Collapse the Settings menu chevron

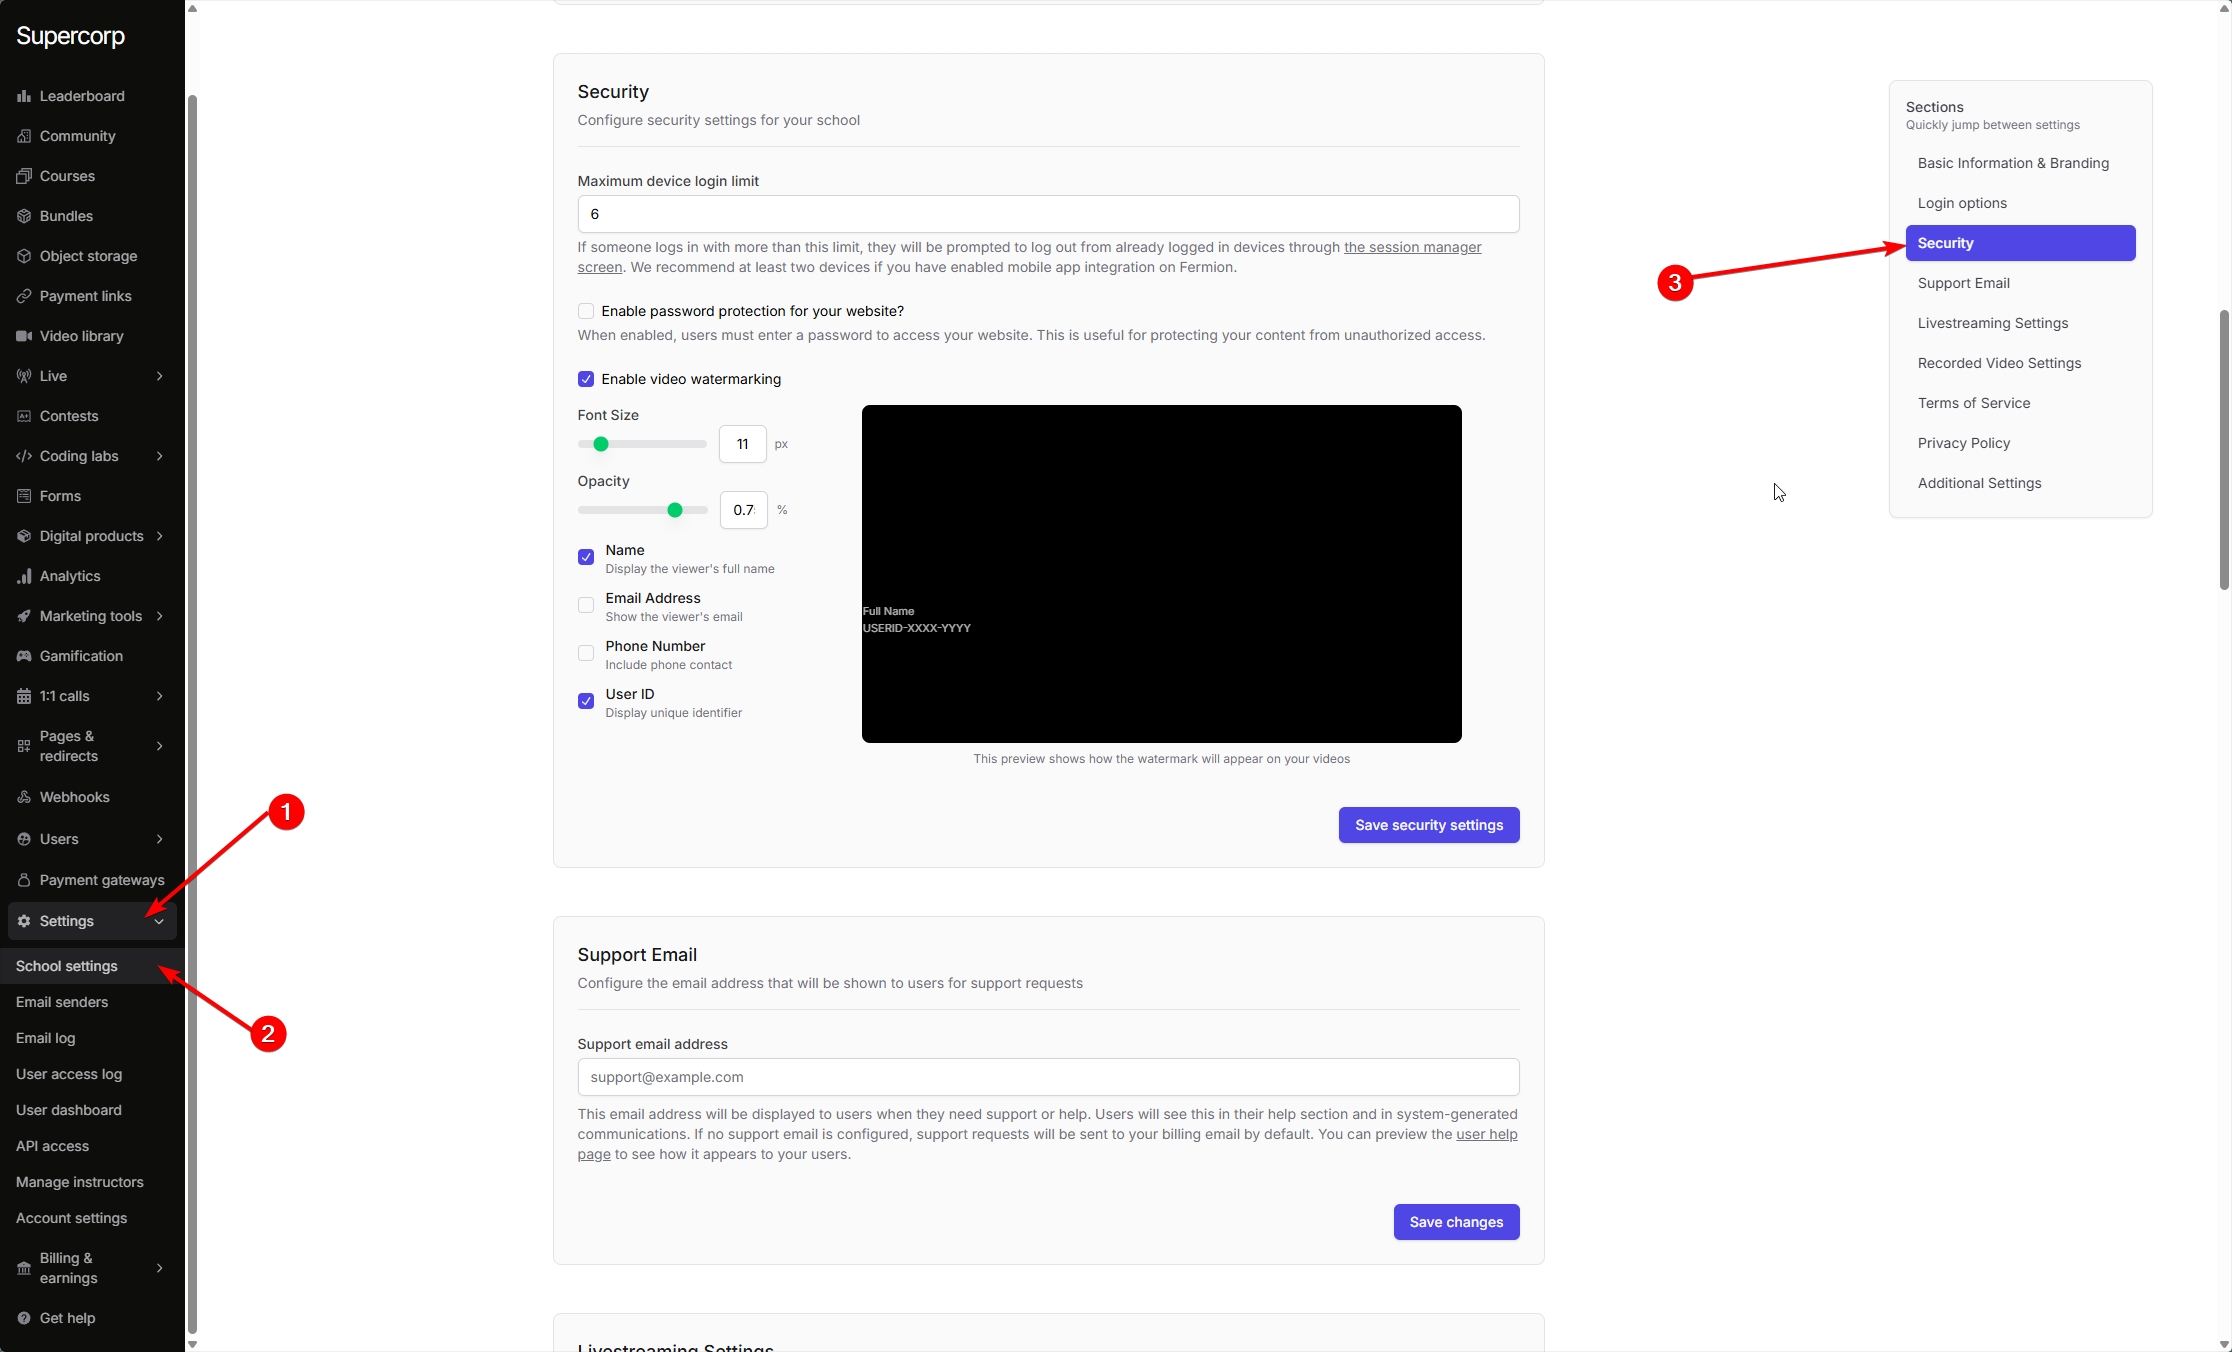click(x=159, y=921)
